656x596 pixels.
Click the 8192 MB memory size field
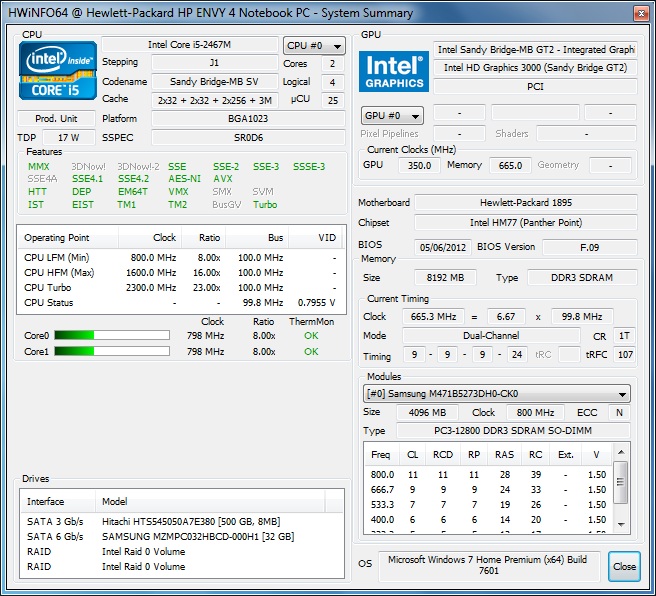pos(445,278)
